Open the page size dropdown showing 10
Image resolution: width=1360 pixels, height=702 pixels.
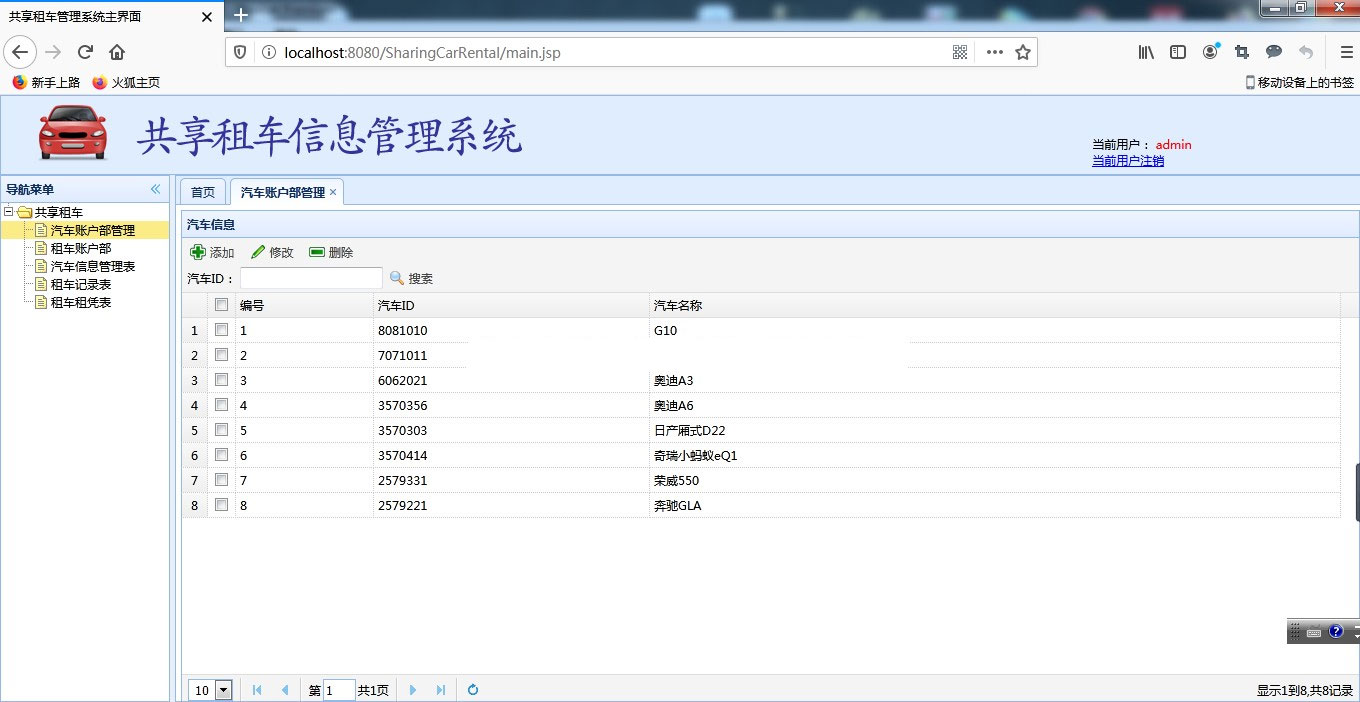222,689
